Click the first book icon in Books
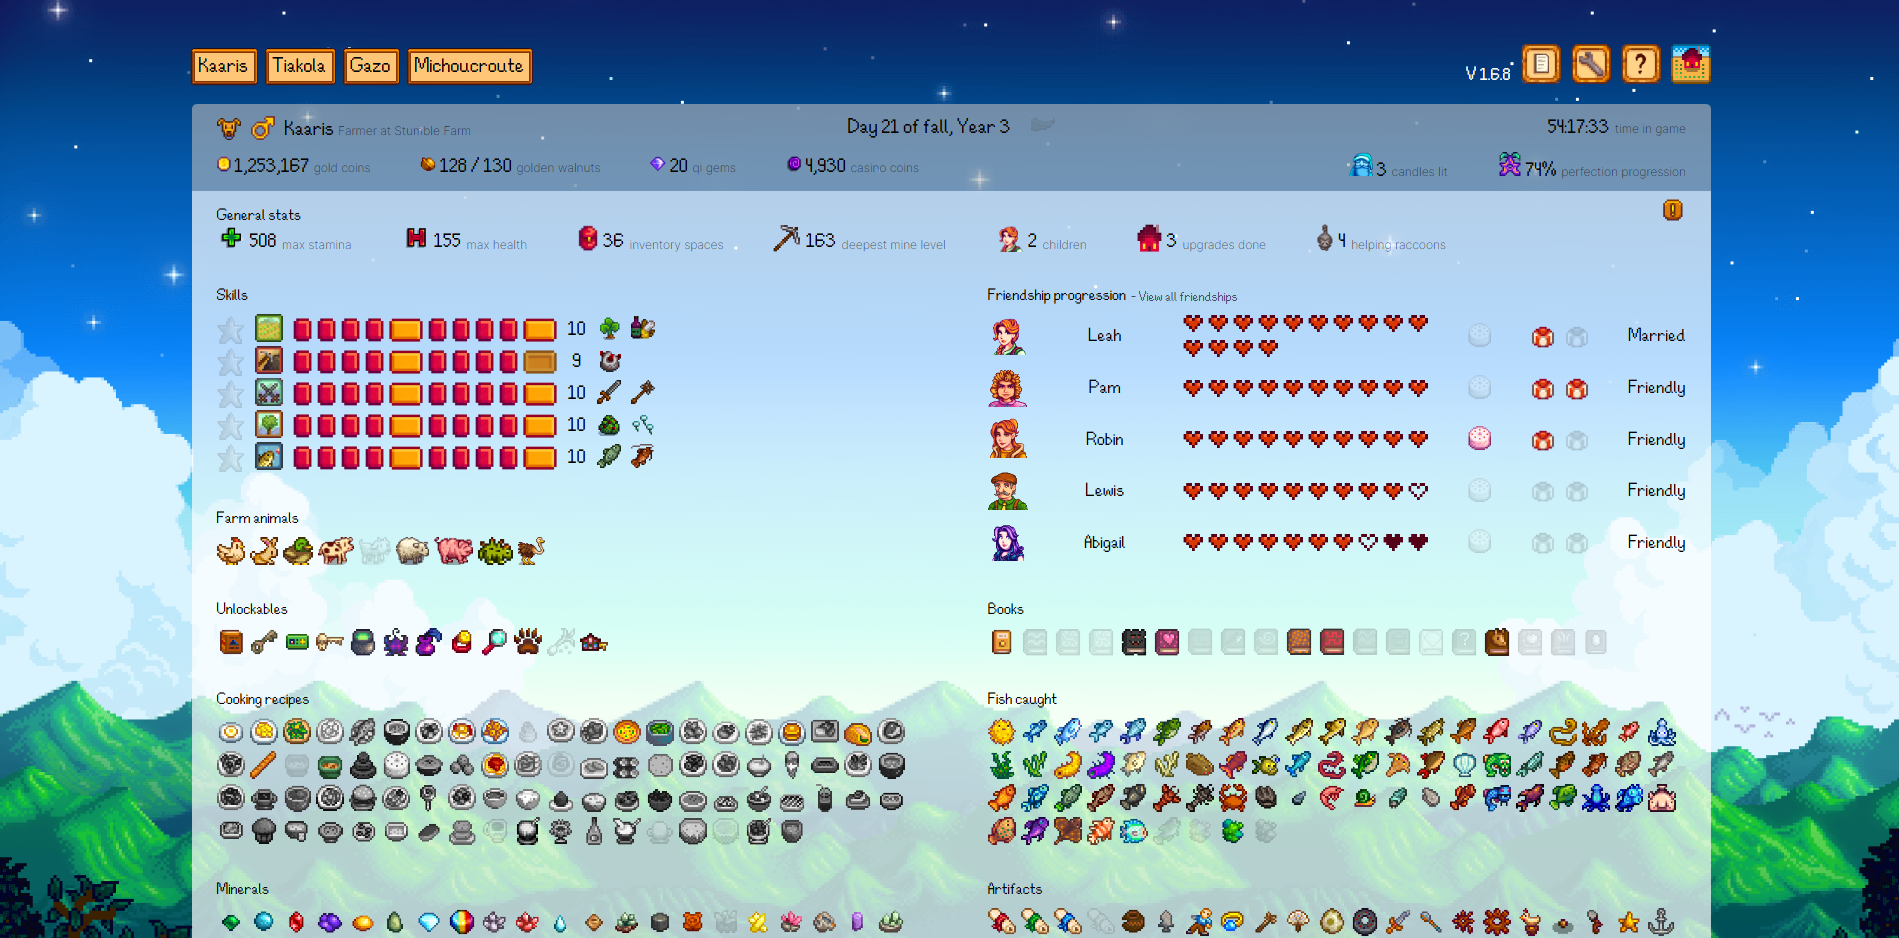 pyautogui.click(x=1001, y=642)
